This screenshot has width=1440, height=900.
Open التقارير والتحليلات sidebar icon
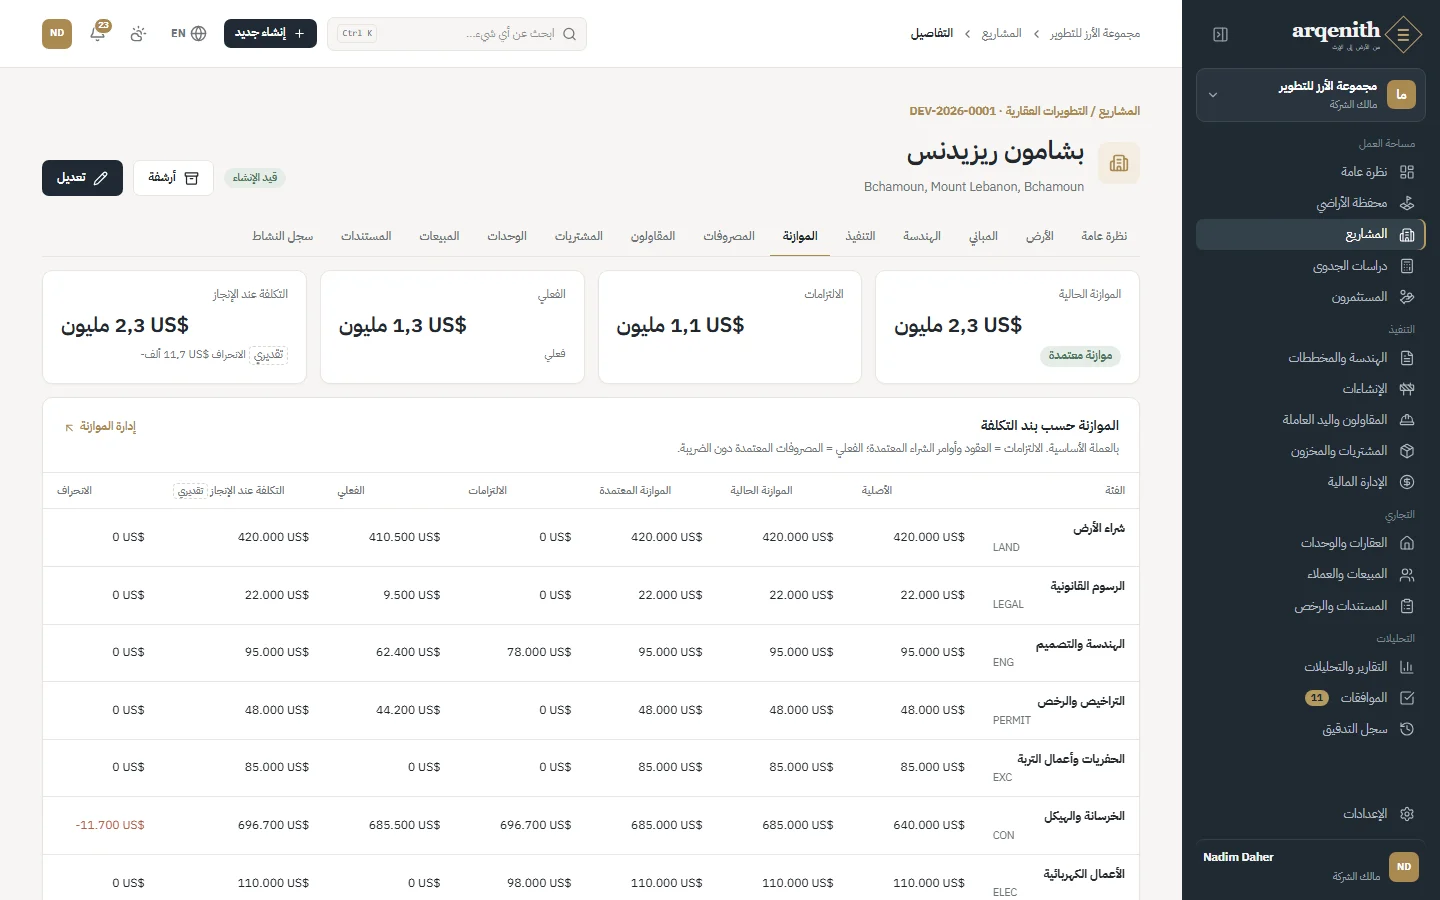tap(1407, 667)
